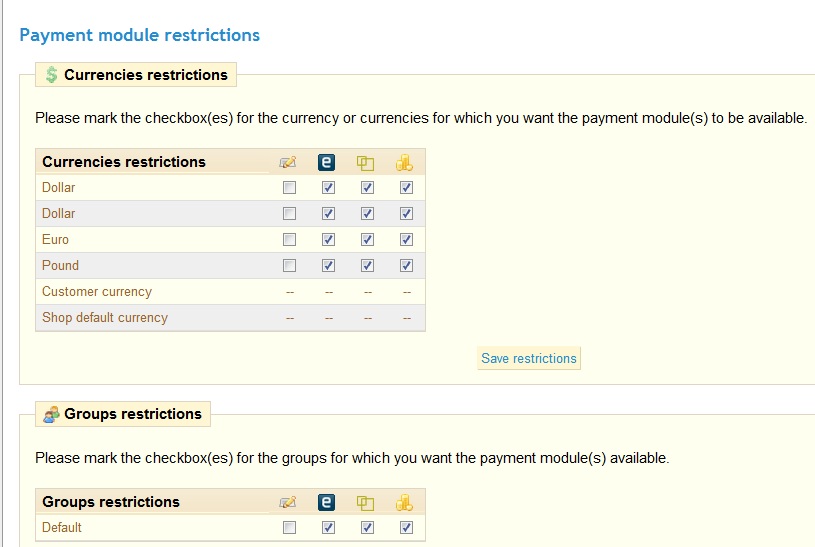Click the Customer currency row label
This screenshot has width=815, height=547.
coord(97,292)
